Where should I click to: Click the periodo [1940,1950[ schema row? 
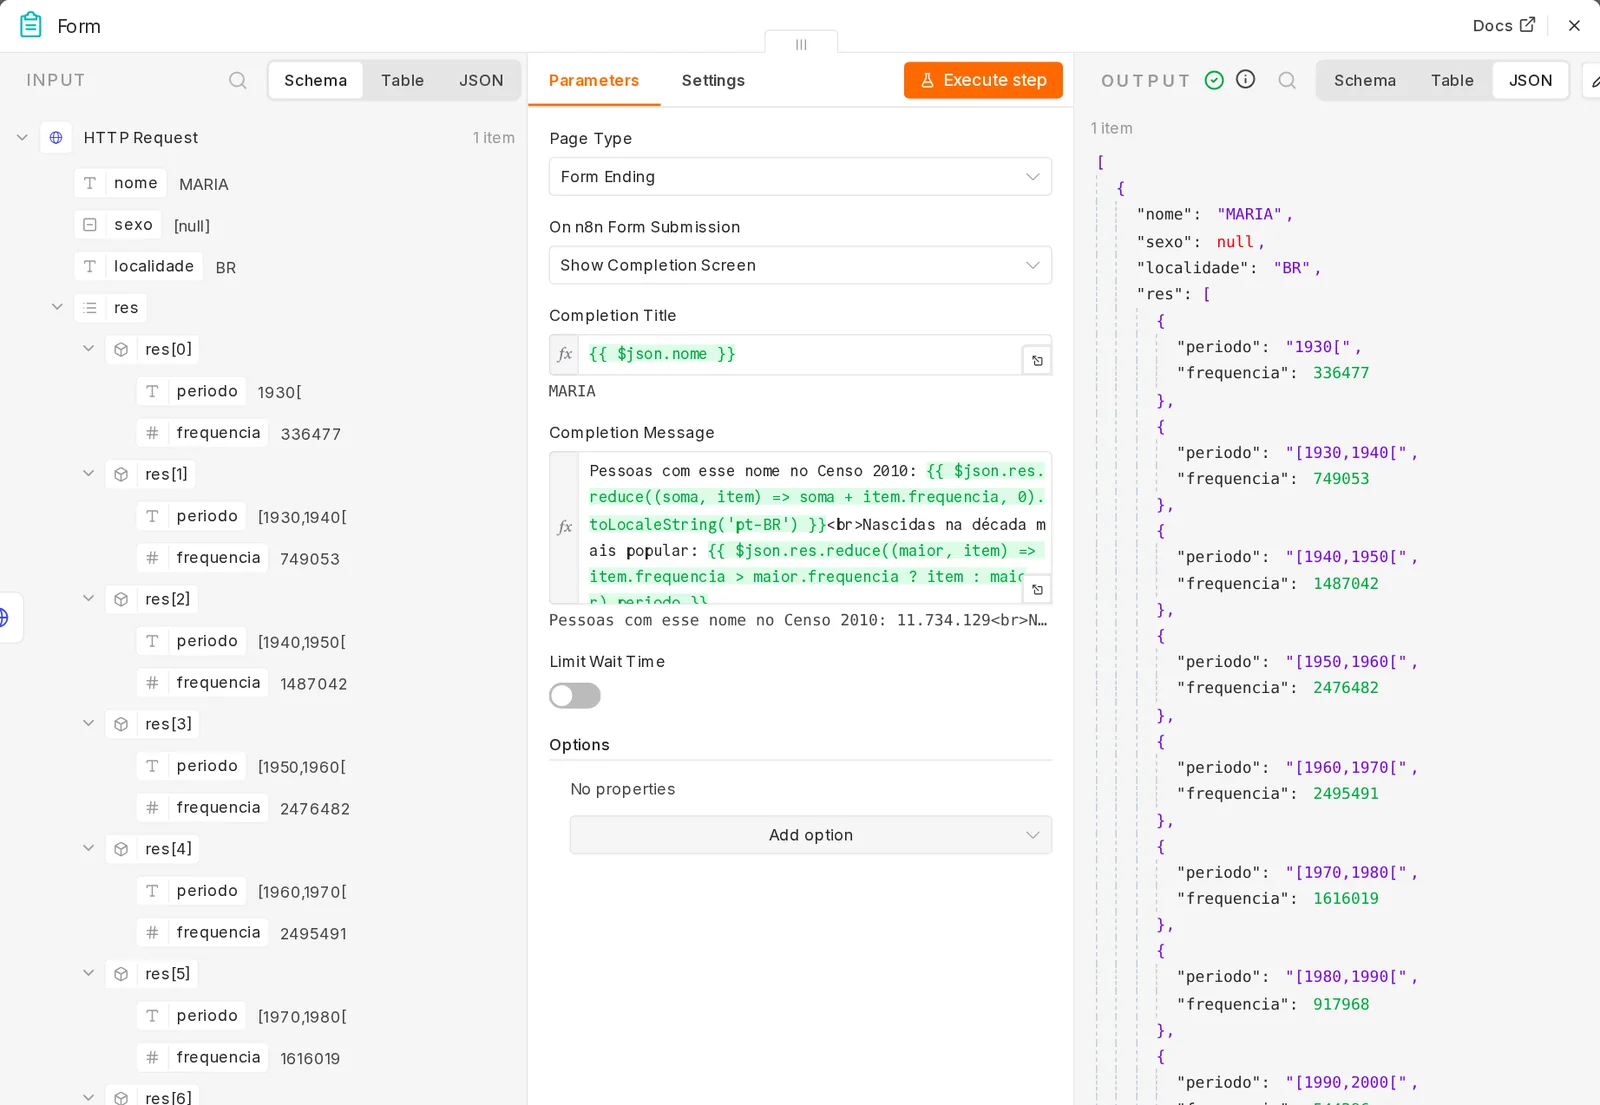[x=242, y=641]
